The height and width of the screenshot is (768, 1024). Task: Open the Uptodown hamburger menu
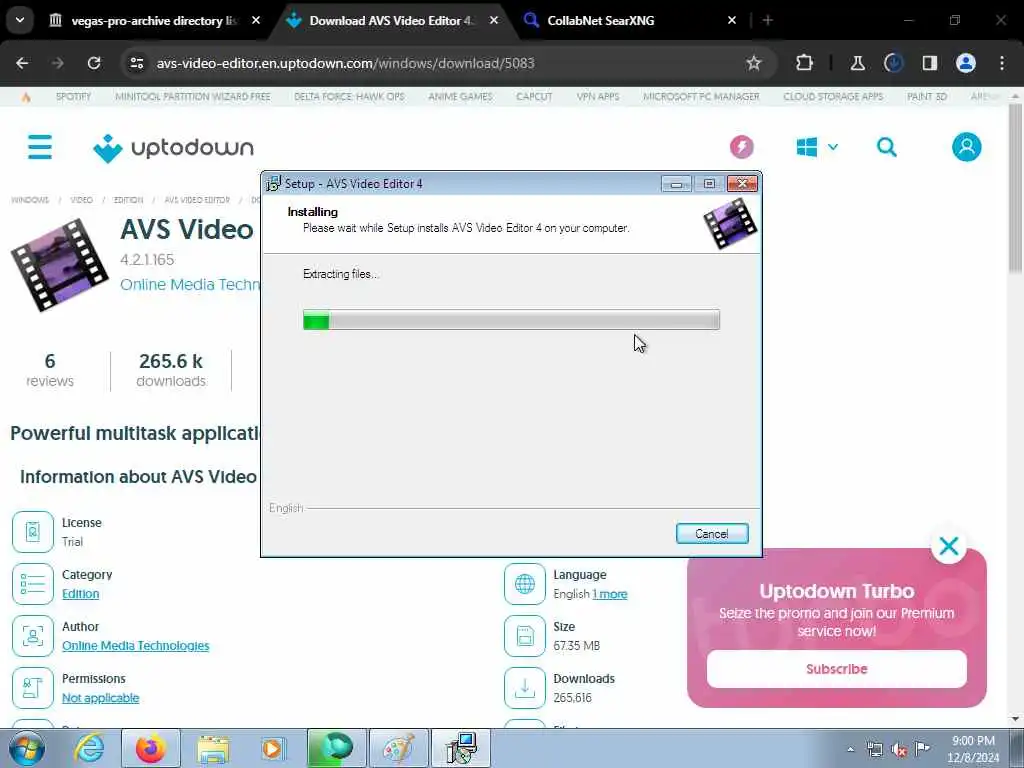coord(40,147)
